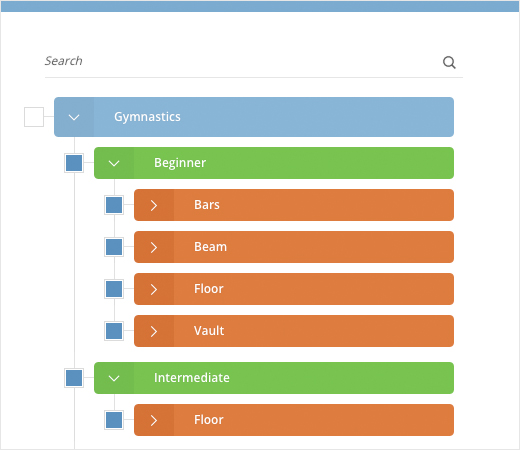The width and height of the screenshot is (520, 450).
Task: Collapse the Beginner group chevron
Action: (x=114, y=163)
